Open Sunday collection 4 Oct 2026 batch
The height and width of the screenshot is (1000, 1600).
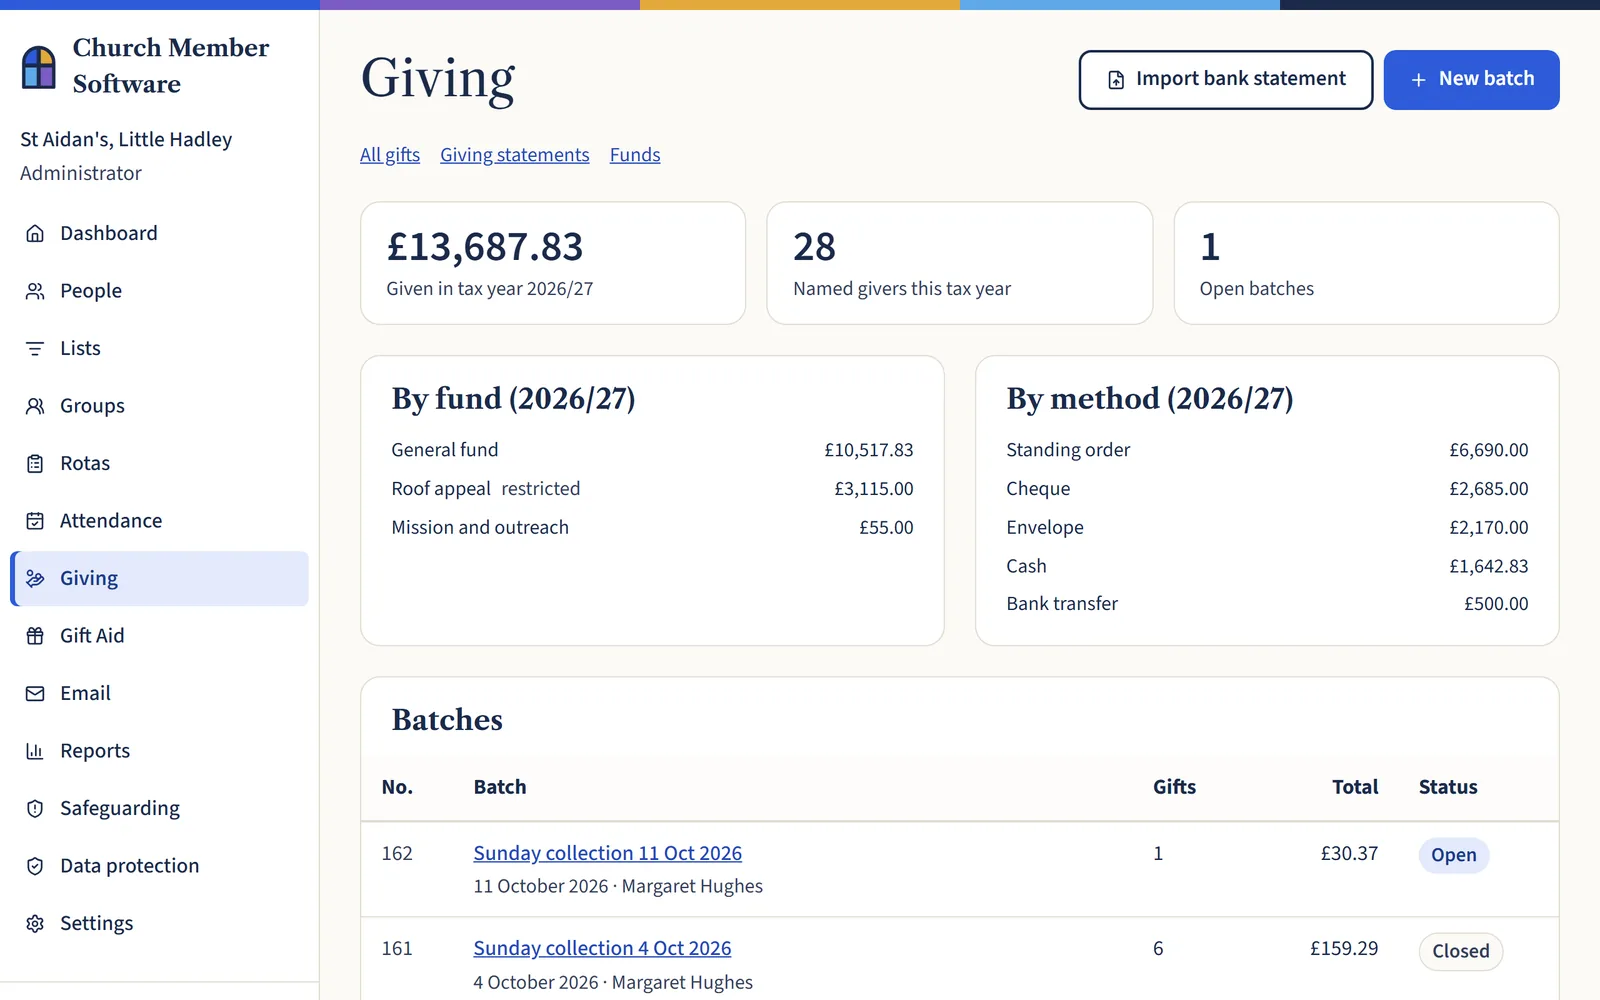(x=602, y=948)
